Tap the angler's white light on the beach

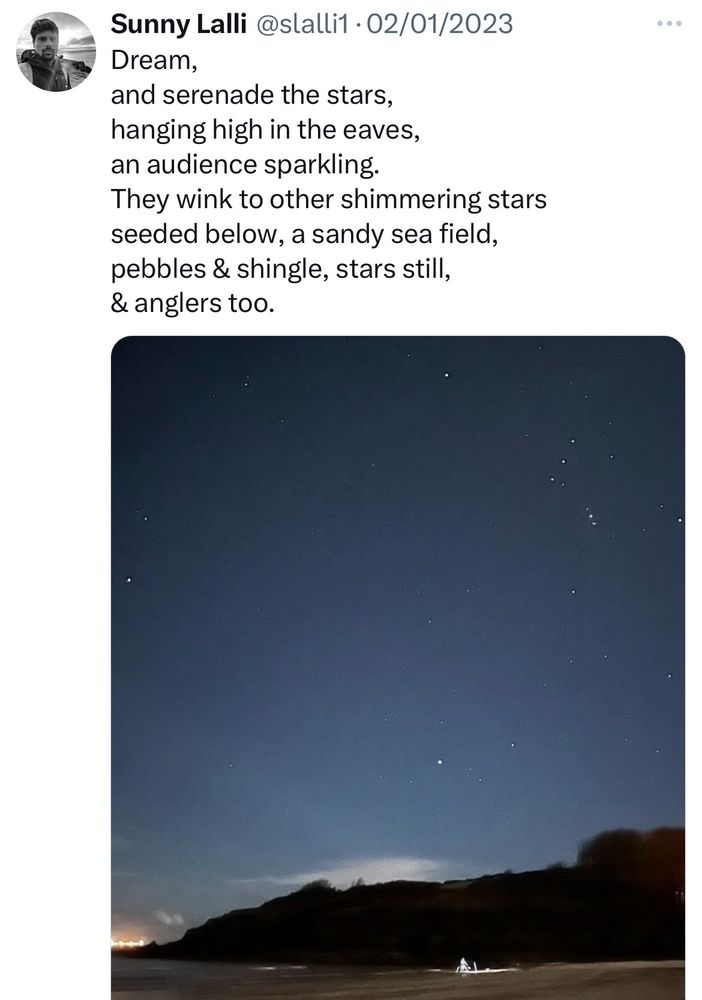pos(465,965)
